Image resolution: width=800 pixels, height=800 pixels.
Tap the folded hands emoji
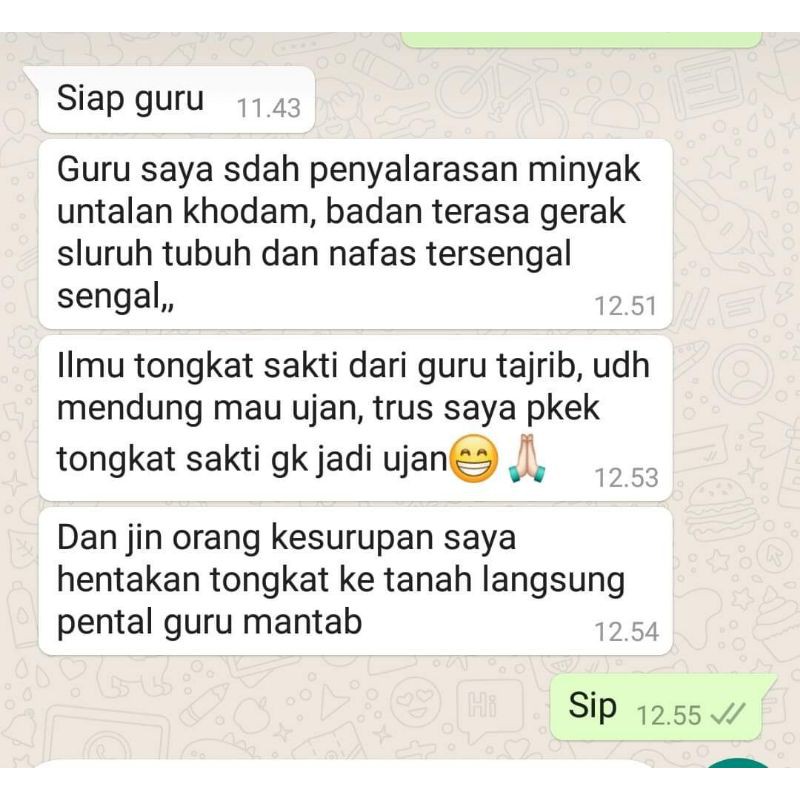click(x=528, y=458)
